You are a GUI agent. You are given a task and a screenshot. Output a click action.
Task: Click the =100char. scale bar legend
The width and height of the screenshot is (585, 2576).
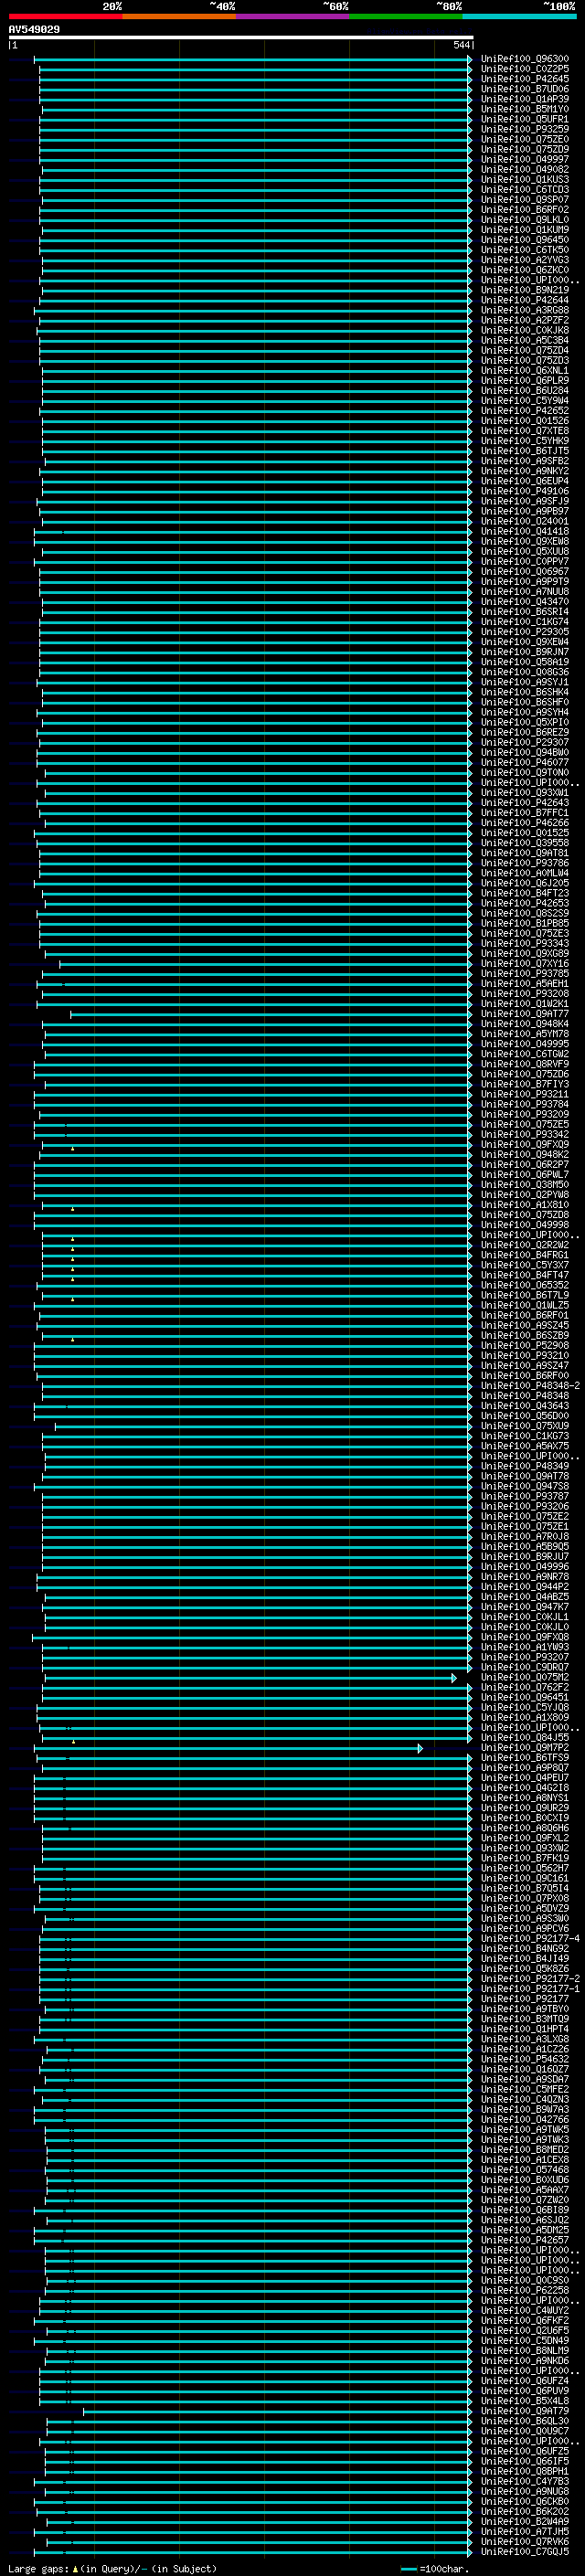pyautogui.click(x=434, y=2569)
